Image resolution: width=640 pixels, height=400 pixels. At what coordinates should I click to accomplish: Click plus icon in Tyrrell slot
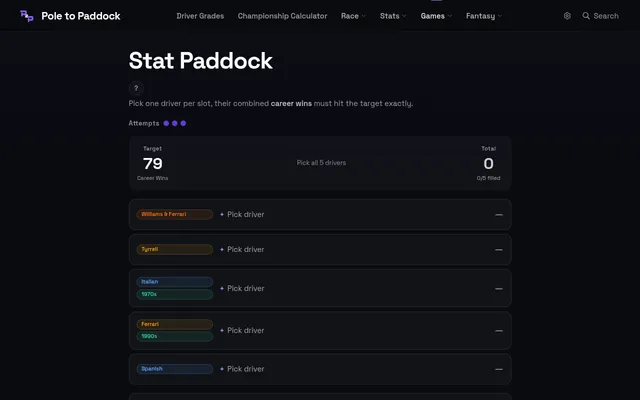[222, 249]
